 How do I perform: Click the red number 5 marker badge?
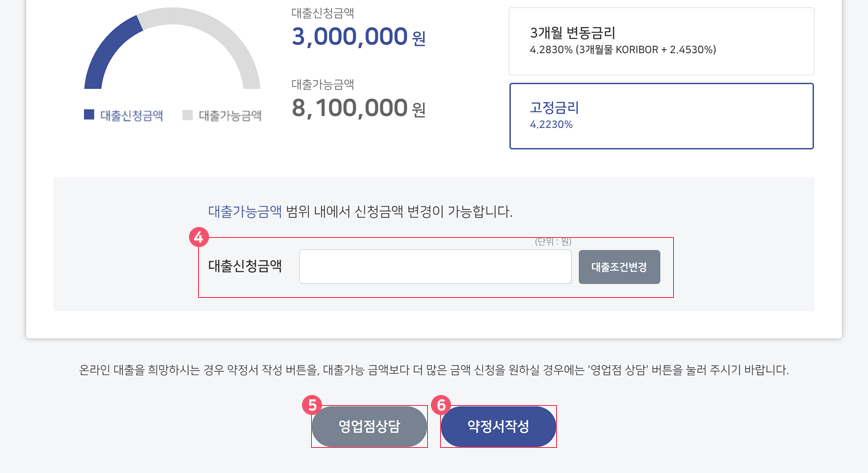point(312,405)
